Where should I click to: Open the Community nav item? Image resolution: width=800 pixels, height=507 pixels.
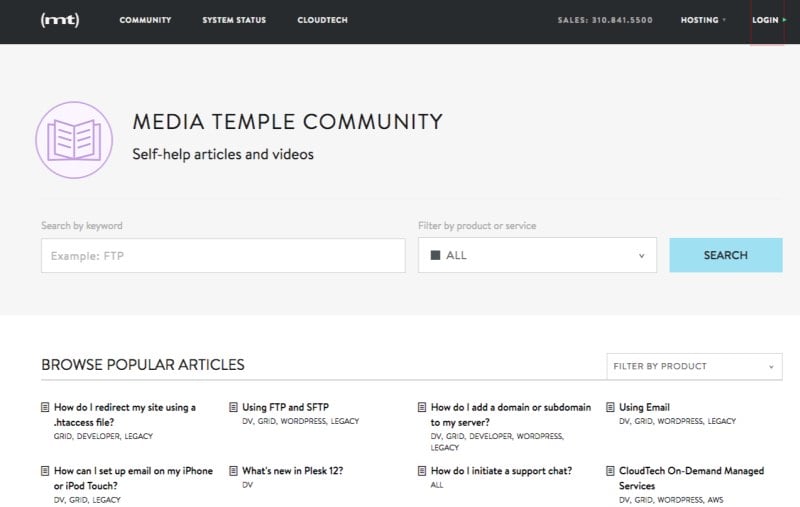(x=145, y=20)
